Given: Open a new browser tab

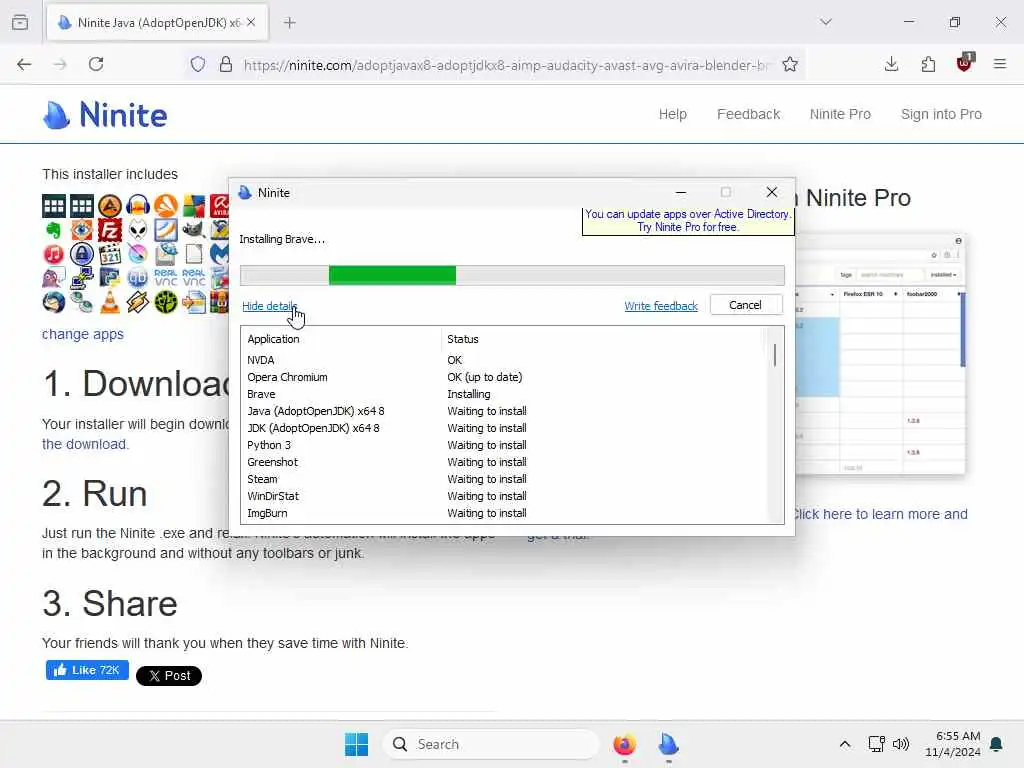Looking at the screenshot, I should click(x=290, y=23).
